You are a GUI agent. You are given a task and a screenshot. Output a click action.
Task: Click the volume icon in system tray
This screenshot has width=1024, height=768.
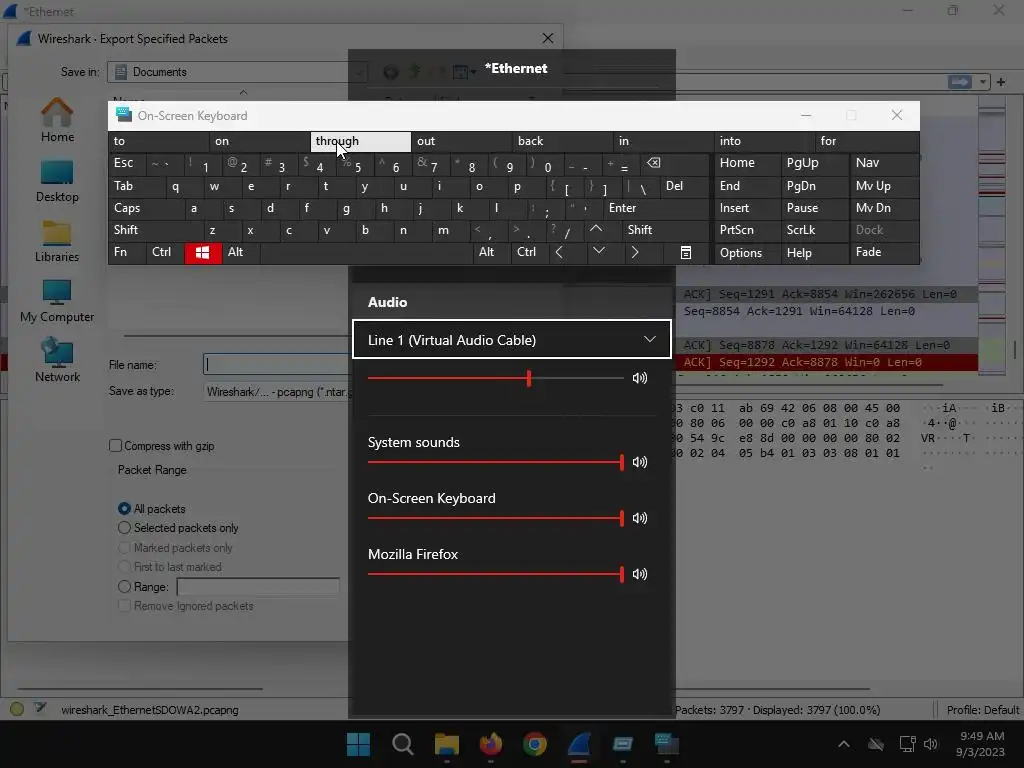point(931,744)
